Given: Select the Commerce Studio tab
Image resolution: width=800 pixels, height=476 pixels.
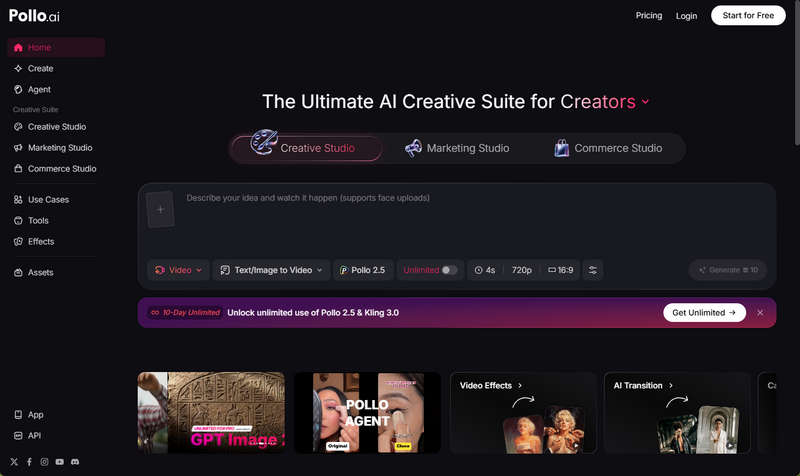Looking at the screenshot, I should [608, 148].
